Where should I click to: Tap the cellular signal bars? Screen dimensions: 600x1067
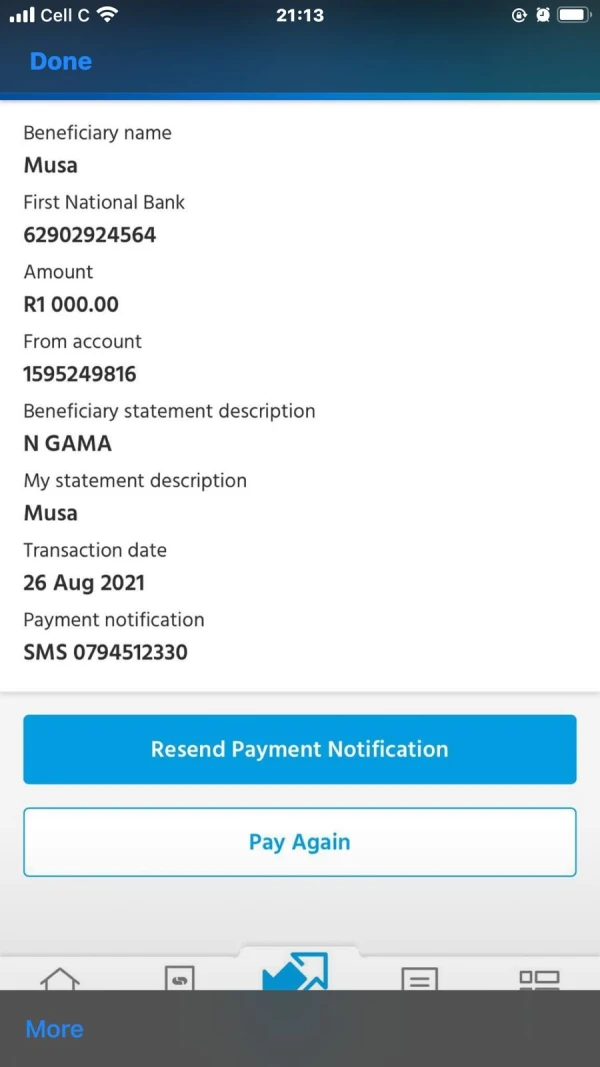(22, 15)
